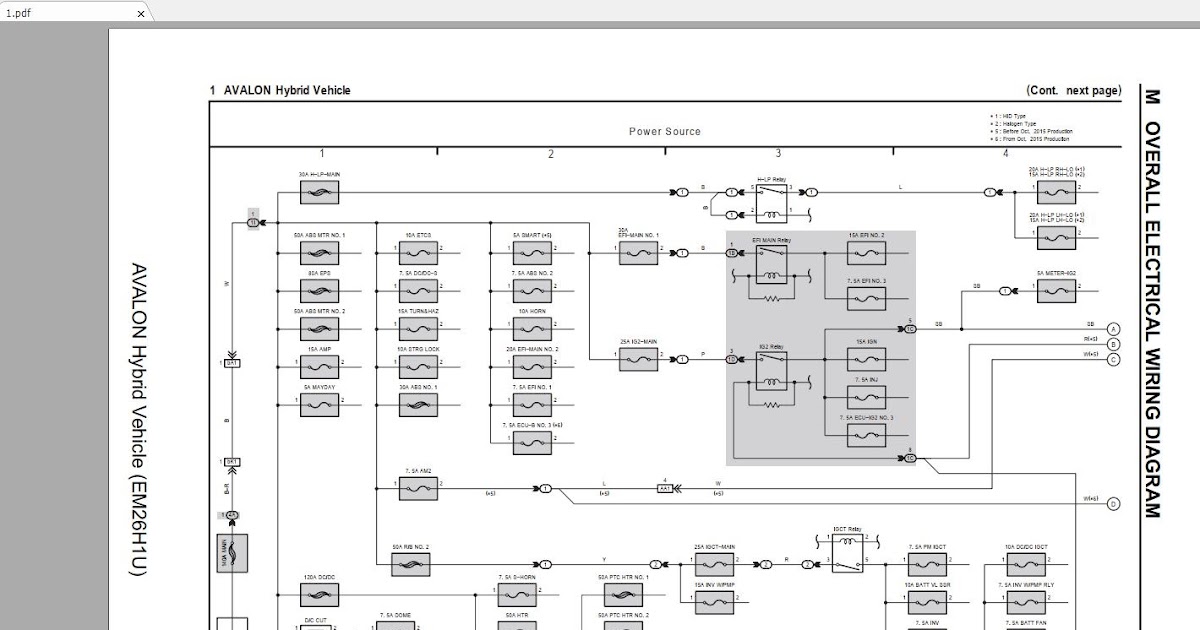Click the '*6 : From Oct. 2015 Production' note
Screen dimensions: 1200x630
1030,139
